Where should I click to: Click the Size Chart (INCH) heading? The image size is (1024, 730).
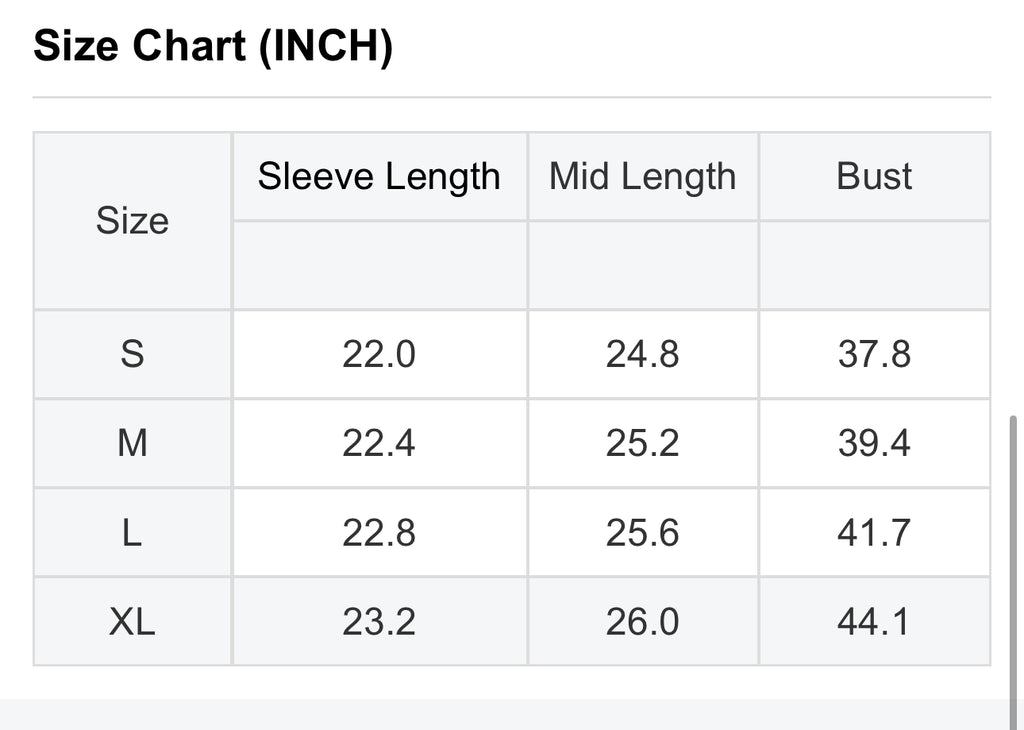(x=213, y=46)
